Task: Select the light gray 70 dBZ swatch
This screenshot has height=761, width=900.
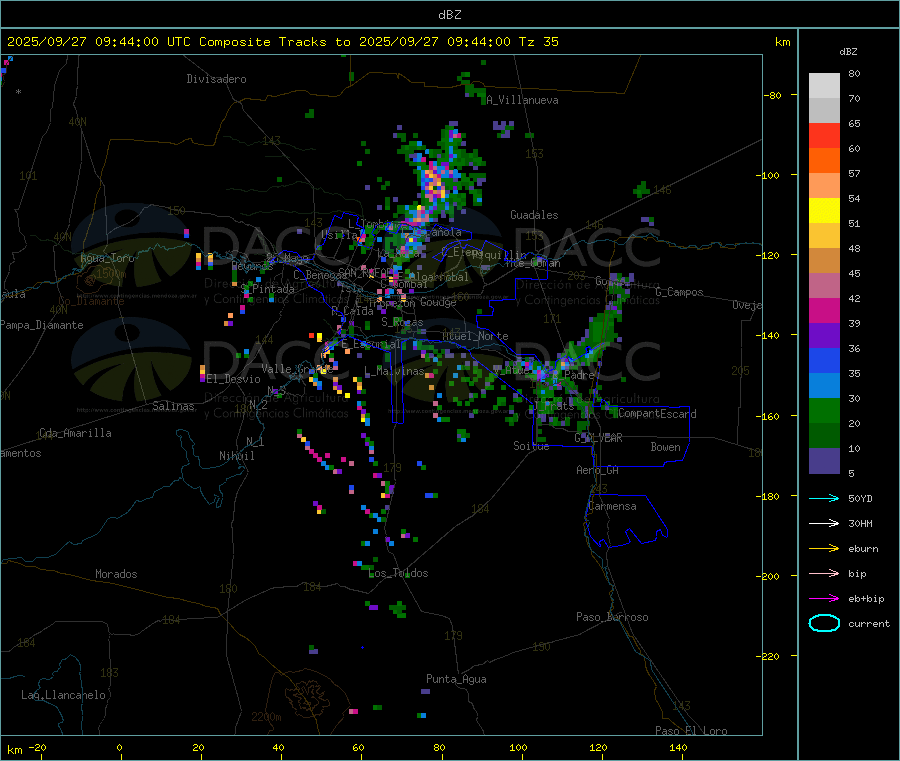Action: coord(824,86)
